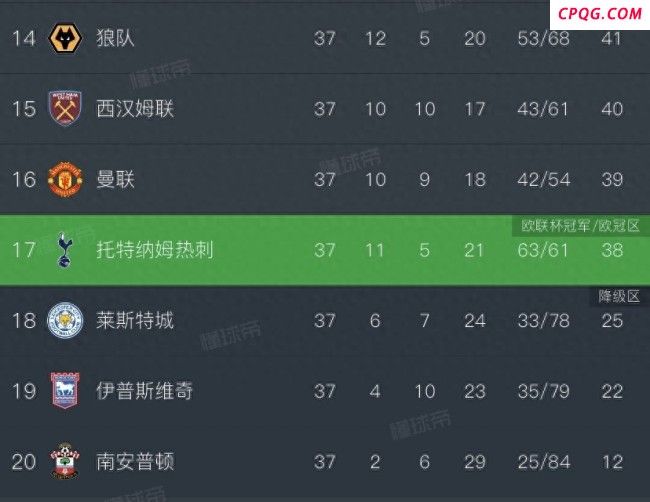Click Tottenham's 63/61 goals figure

(543, 250)
